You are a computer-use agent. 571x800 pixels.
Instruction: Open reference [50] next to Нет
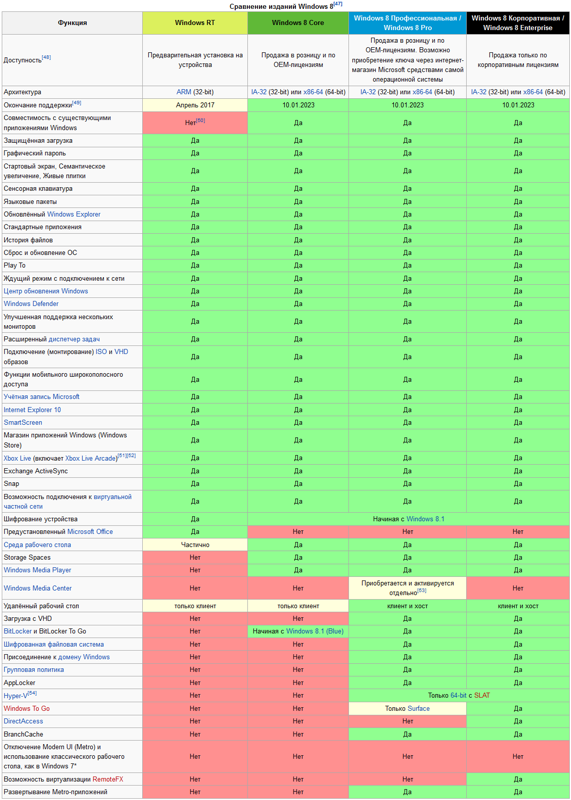[x=201, y=120]
